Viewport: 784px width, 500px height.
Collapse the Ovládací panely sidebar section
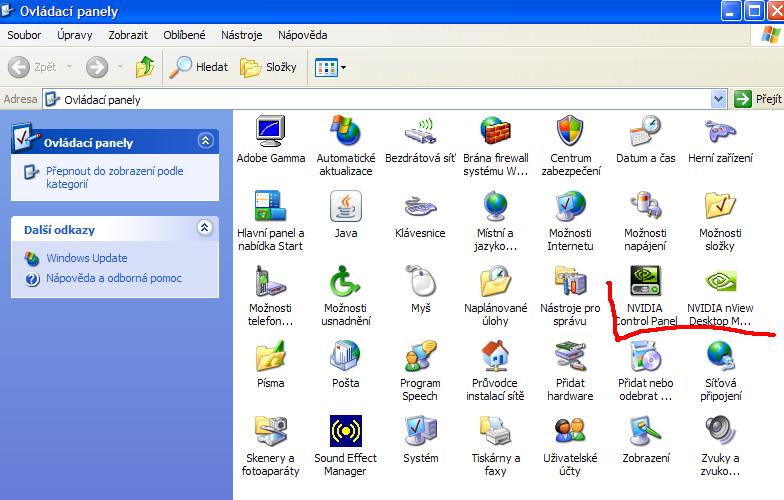206,142
